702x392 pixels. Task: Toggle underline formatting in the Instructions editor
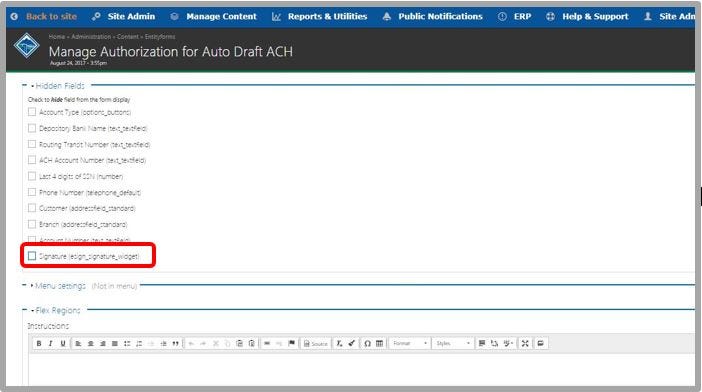[x=63, y=343]
